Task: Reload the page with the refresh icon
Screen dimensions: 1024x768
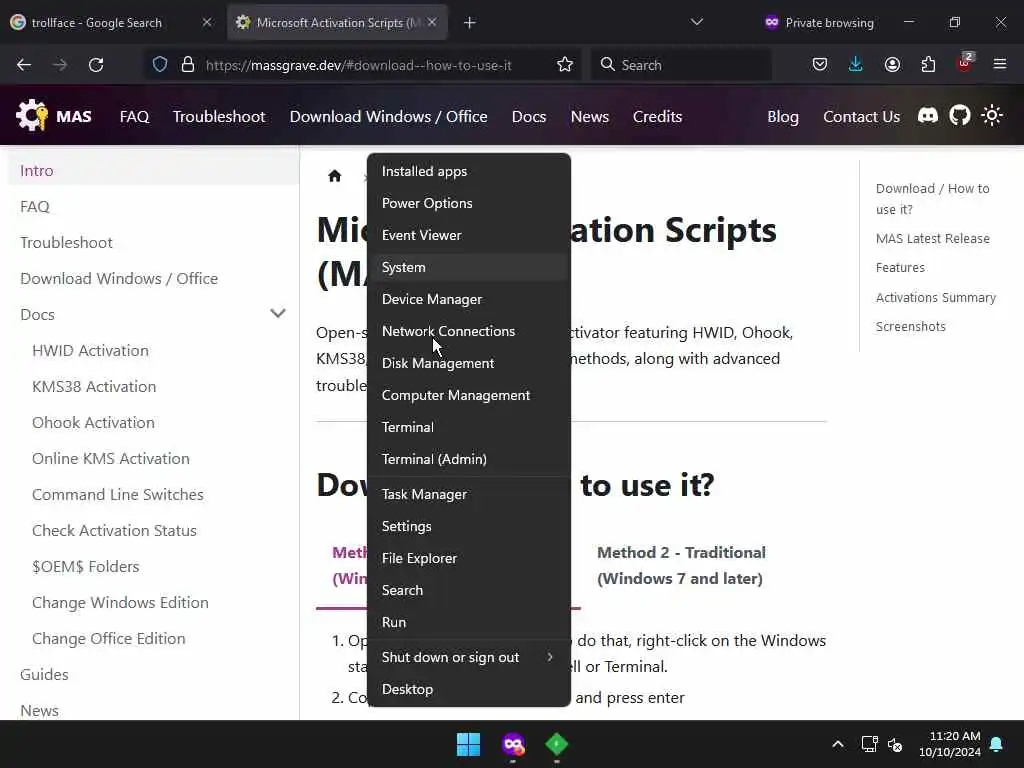Action: 96,65
